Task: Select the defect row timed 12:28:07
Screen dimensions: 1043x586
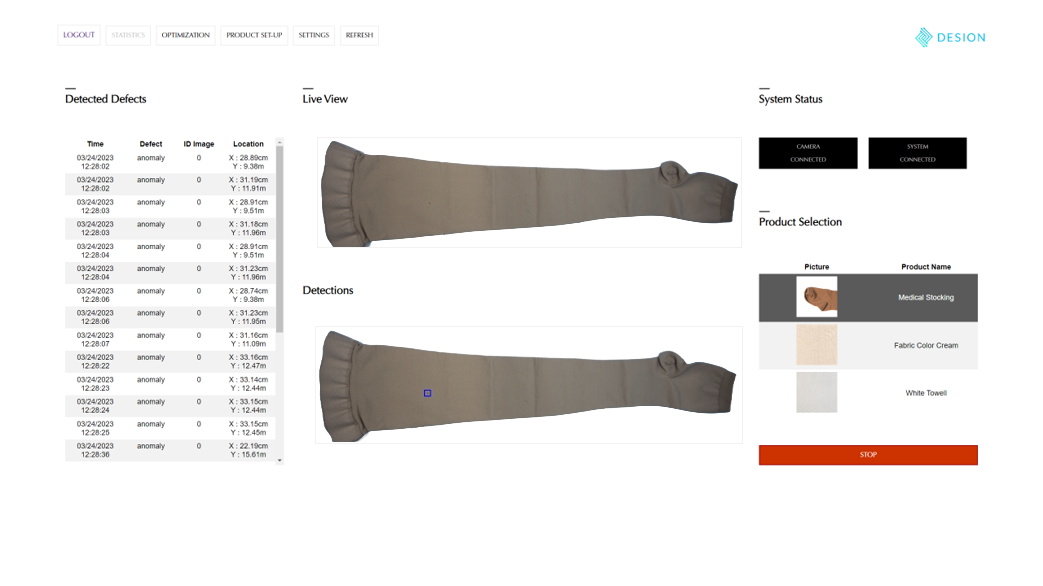Action: 170,340
